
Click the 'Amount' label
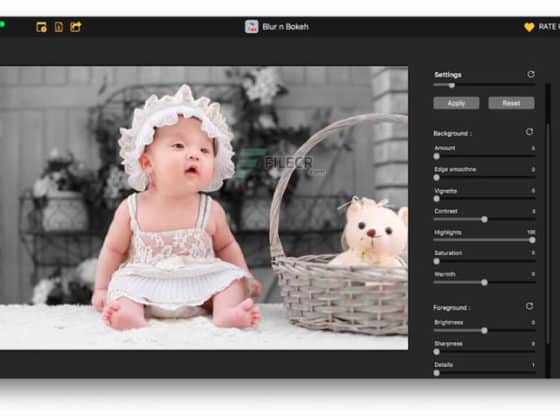coord(445,148)
